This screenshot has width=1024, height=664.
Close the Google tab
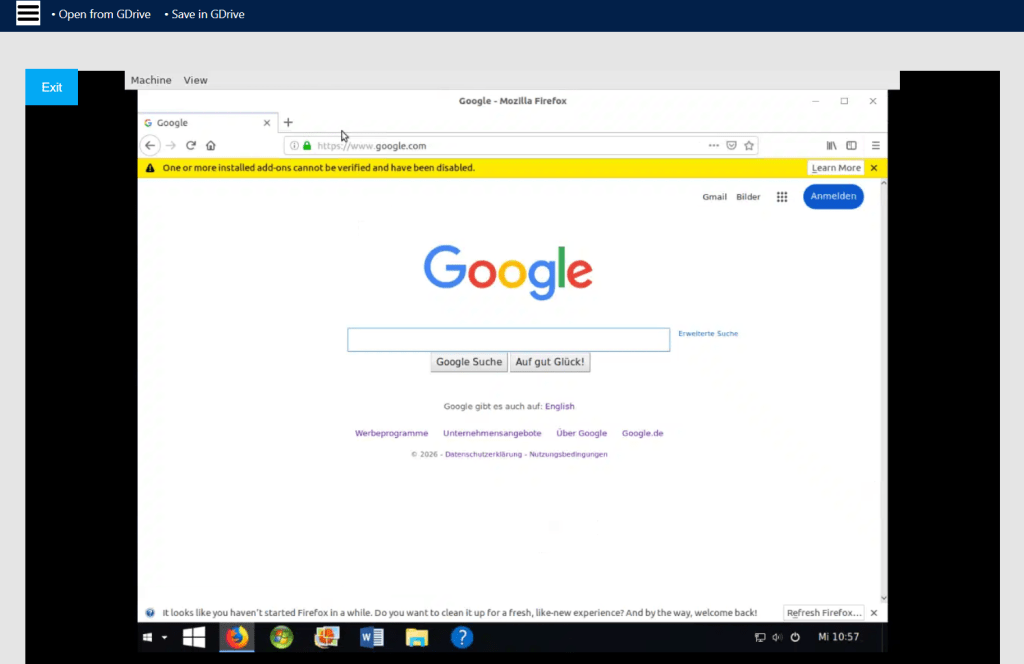266,123
